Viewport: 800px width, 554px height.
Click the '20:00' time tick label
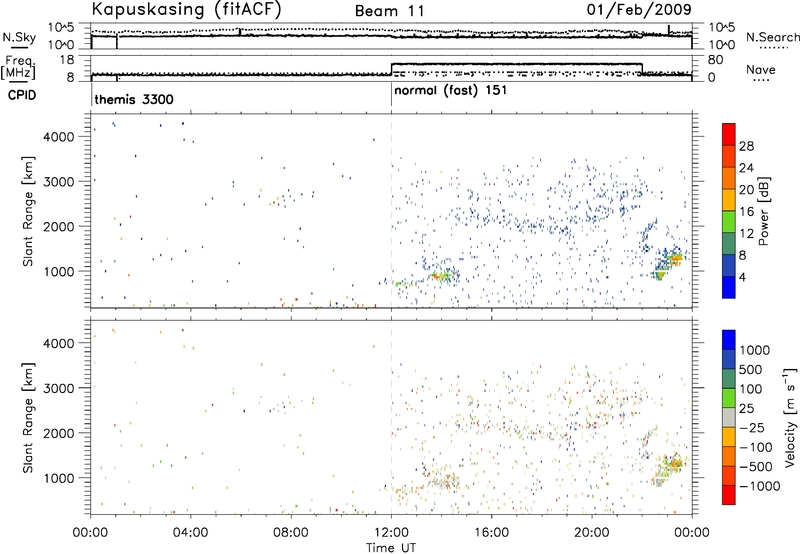591,533
